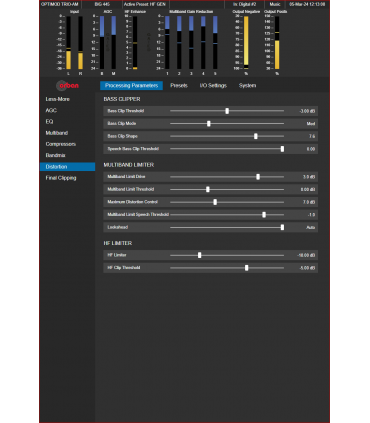Viewport: 370px width, 423px height.
Task: Click the Maximum Distortion Control value 7.0 dB
Action: (x=309, y=202)
